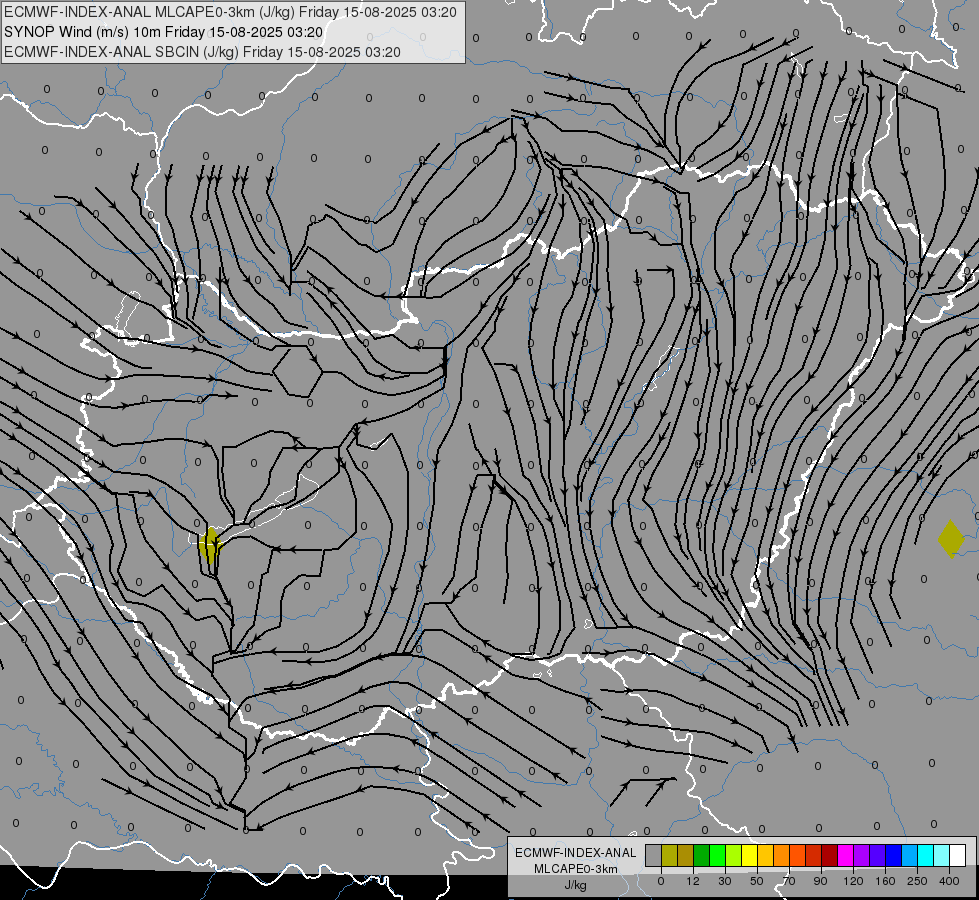Select the bright green legend swatch
Screen dimensions: 979x900
click(717, 855)
